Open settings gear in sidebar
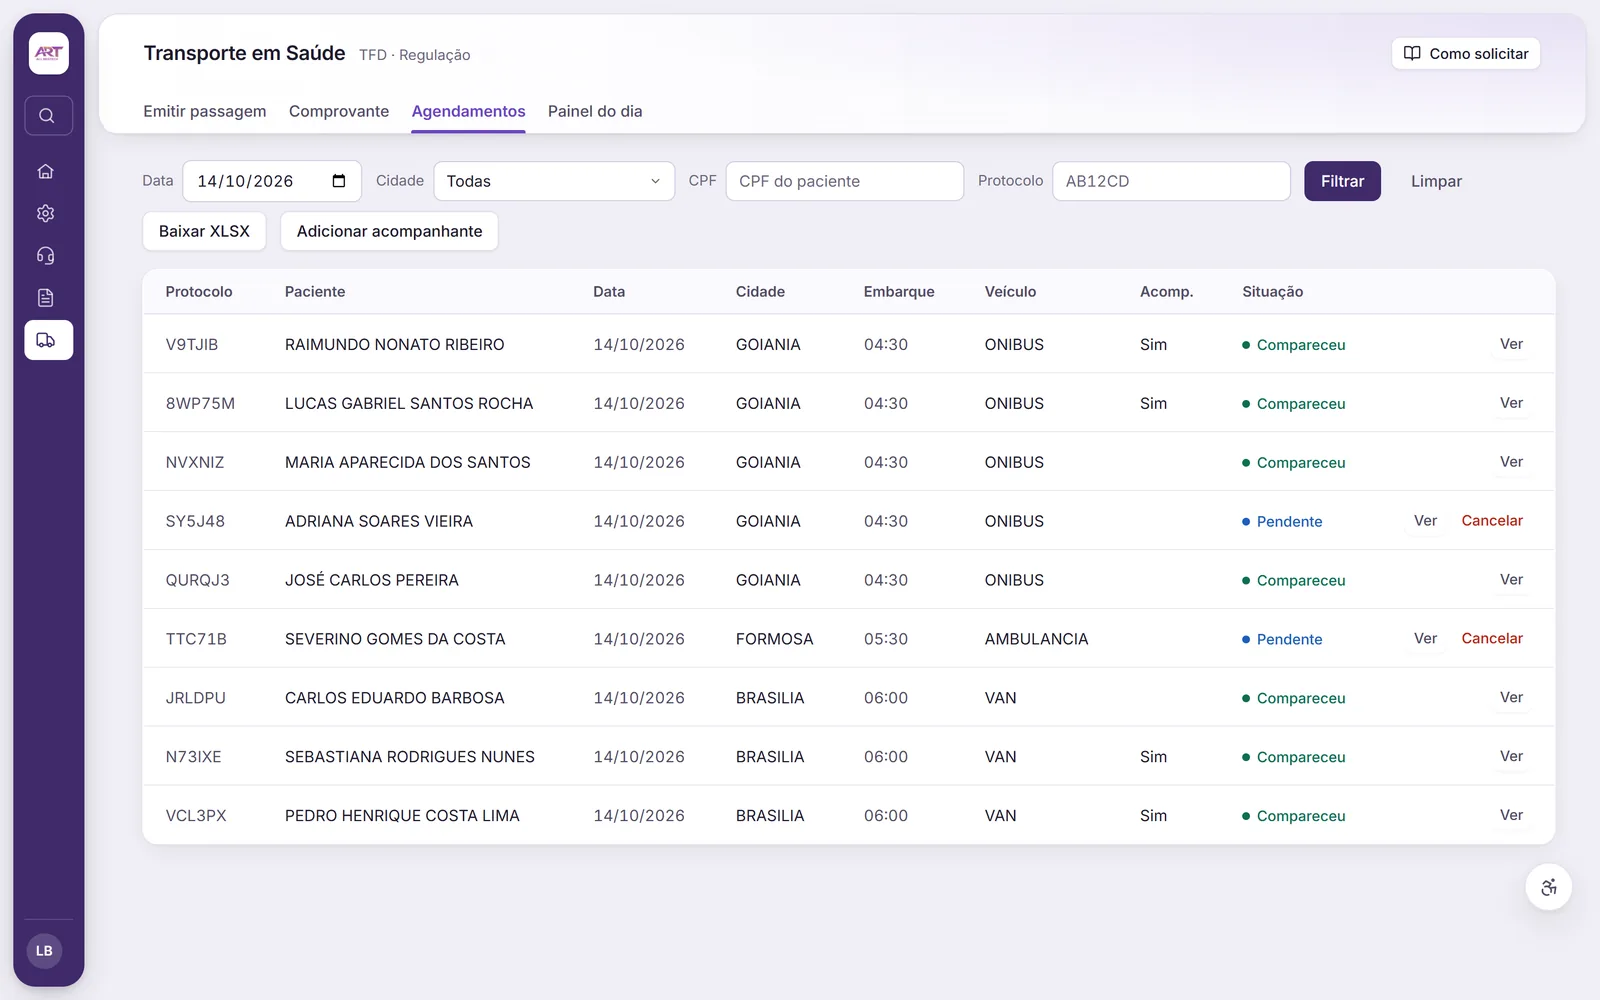 (46, 213)
